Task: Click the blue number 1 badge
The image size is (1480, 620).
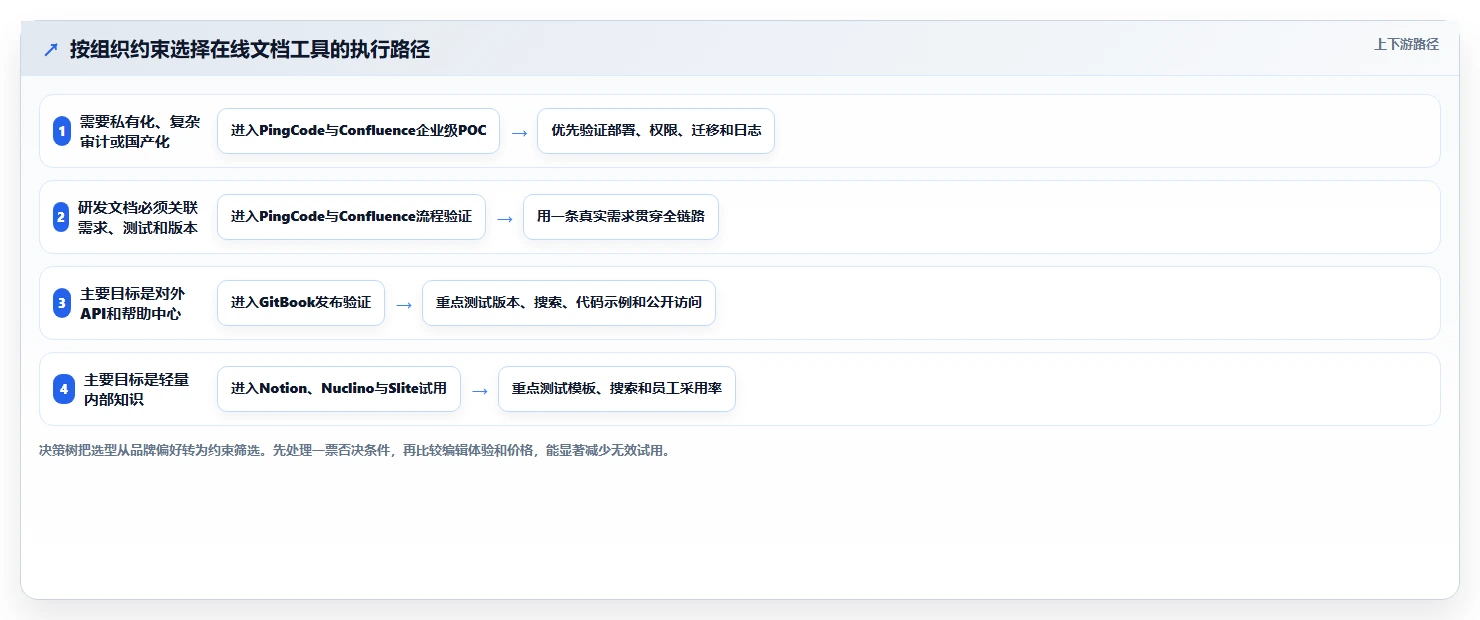Action: click(62, 131)
